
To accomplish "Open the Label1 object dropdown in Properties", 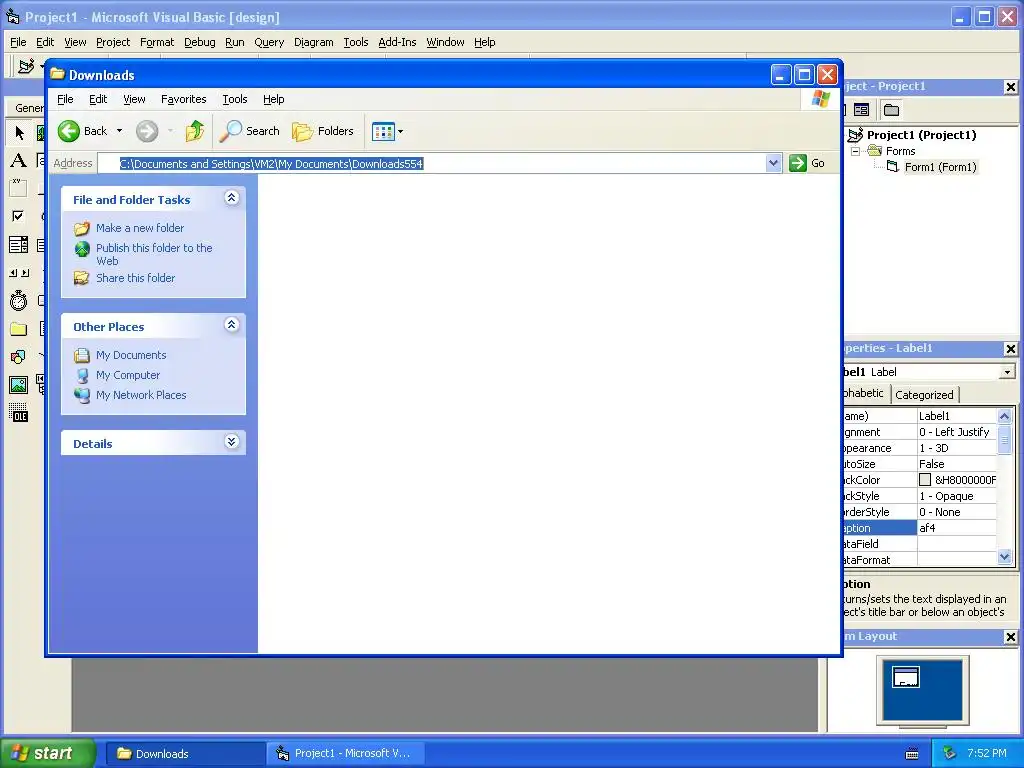I will point(1008,372).
